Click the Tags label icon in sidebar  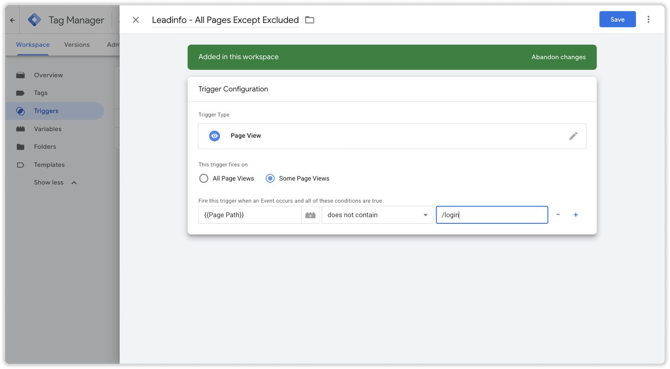pyautogui.click(x=21, y=93)
